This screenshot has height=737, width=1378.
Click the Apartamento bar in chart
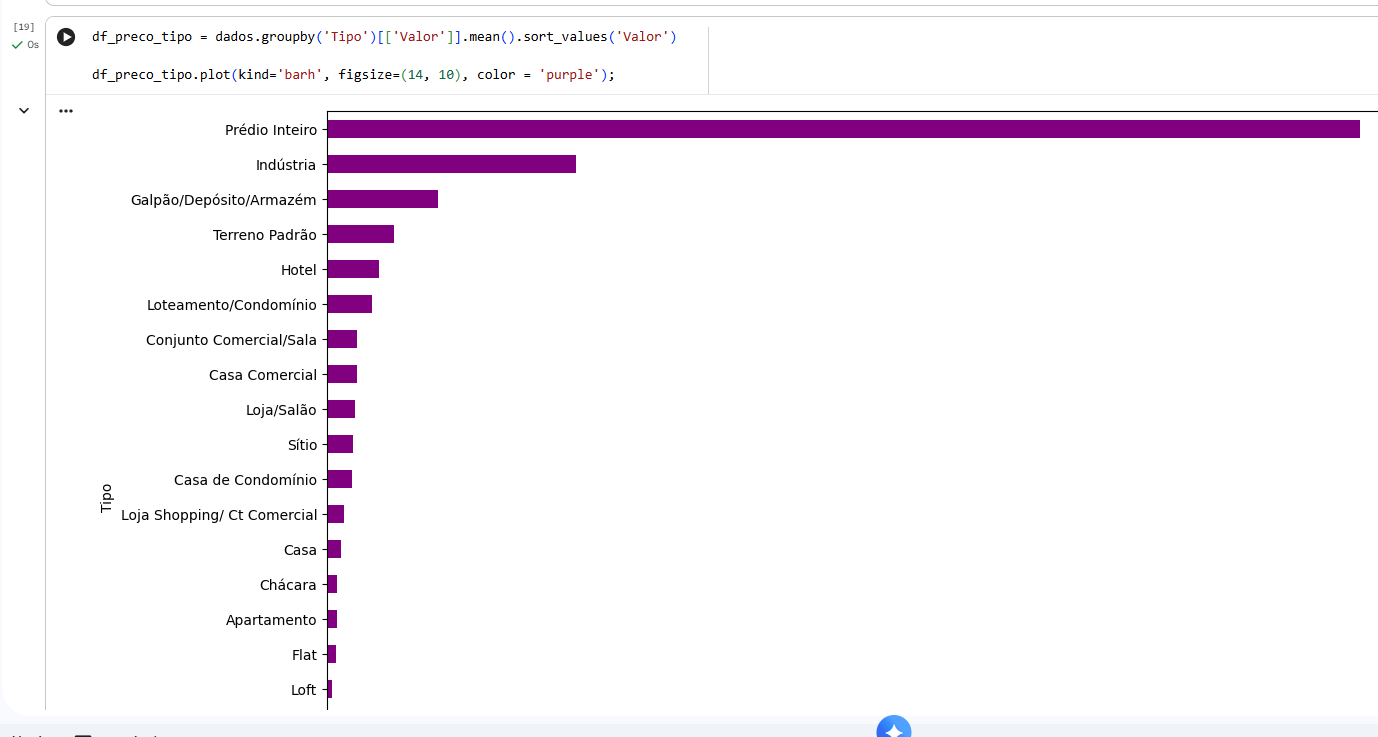tap(332, 619)
